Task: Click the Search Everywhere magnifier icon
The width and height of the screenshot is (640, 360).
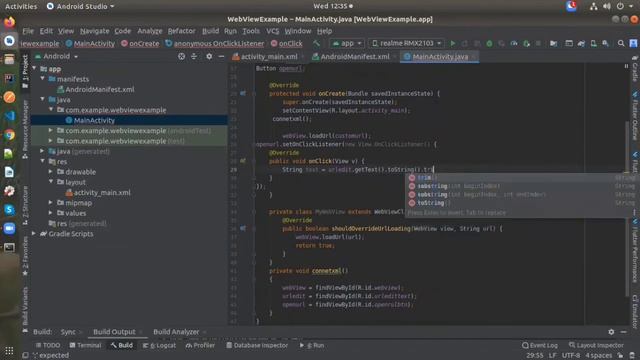Action: pyautogui.click(x=621, y=43)
